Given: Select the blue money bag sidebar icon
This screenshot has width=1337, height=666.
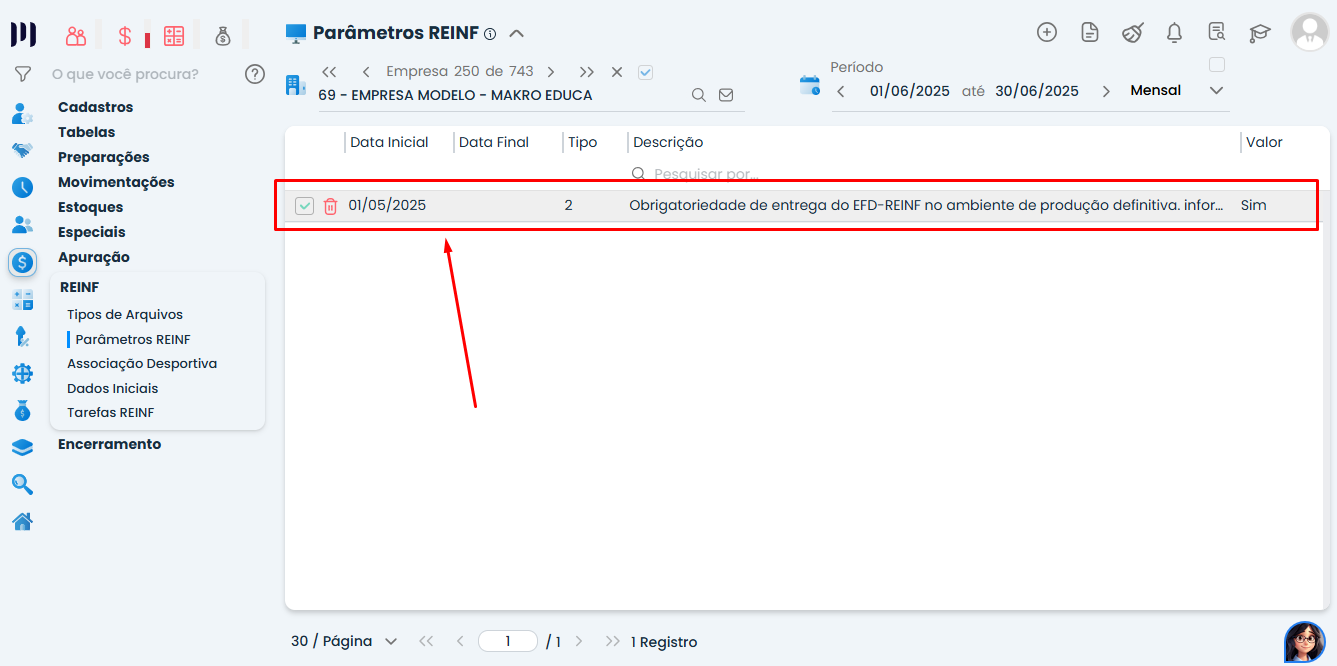Looking at the screenshot, I should (22, 411).
